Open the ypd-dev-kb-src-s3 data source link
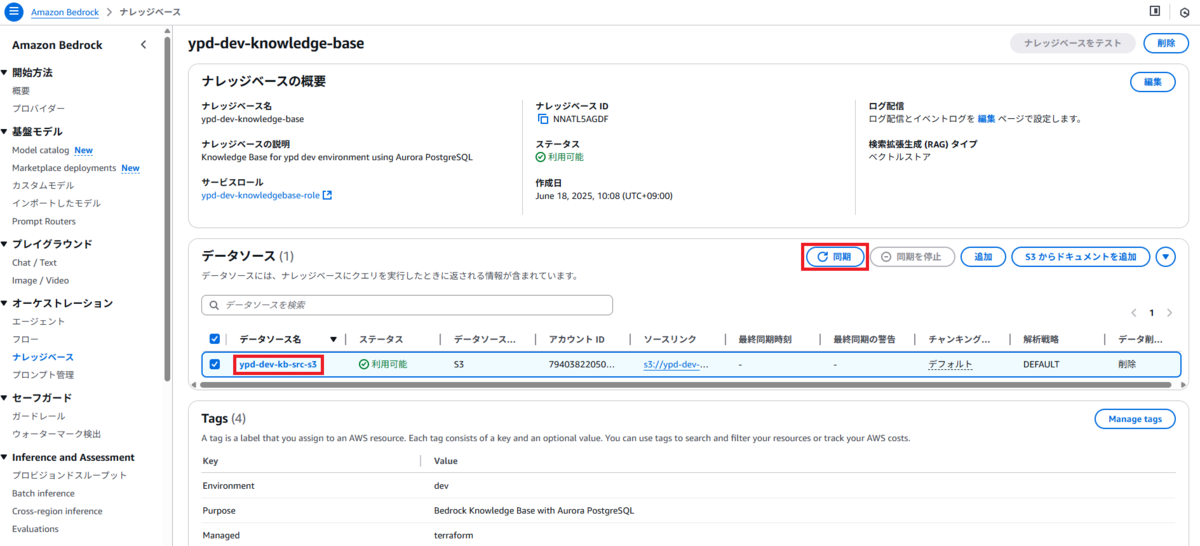This screenshot has height=546, width=1200. 278,365
